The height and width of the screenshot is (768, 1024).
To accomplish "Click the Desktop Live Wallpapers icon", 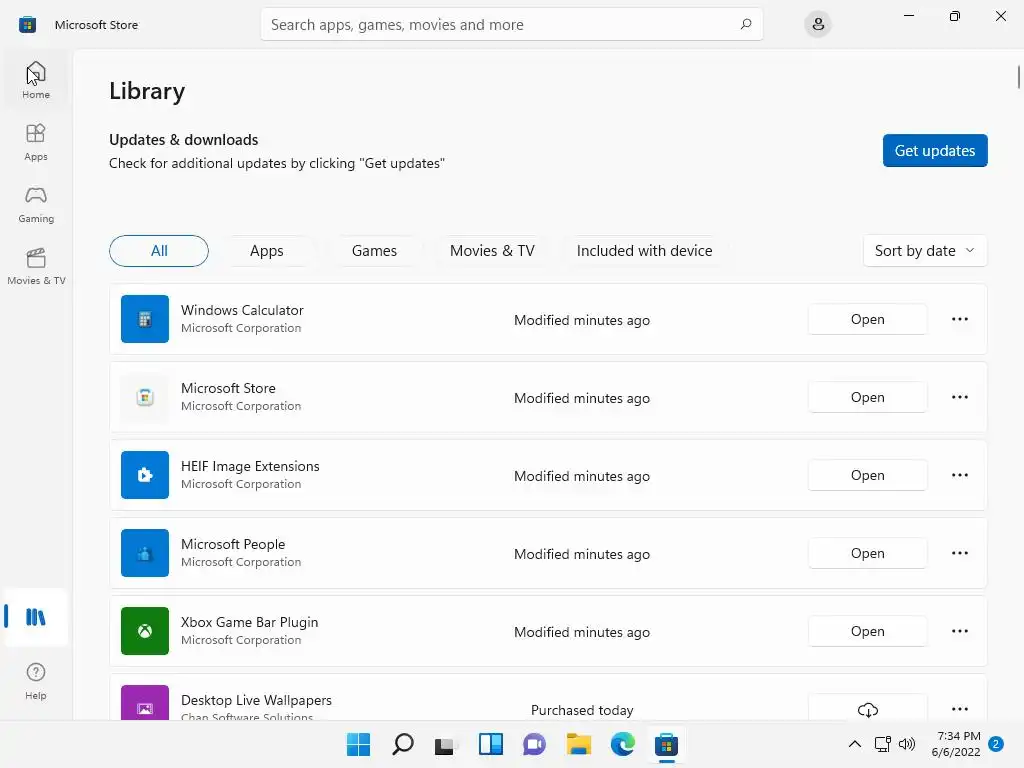I will [145, 703].
